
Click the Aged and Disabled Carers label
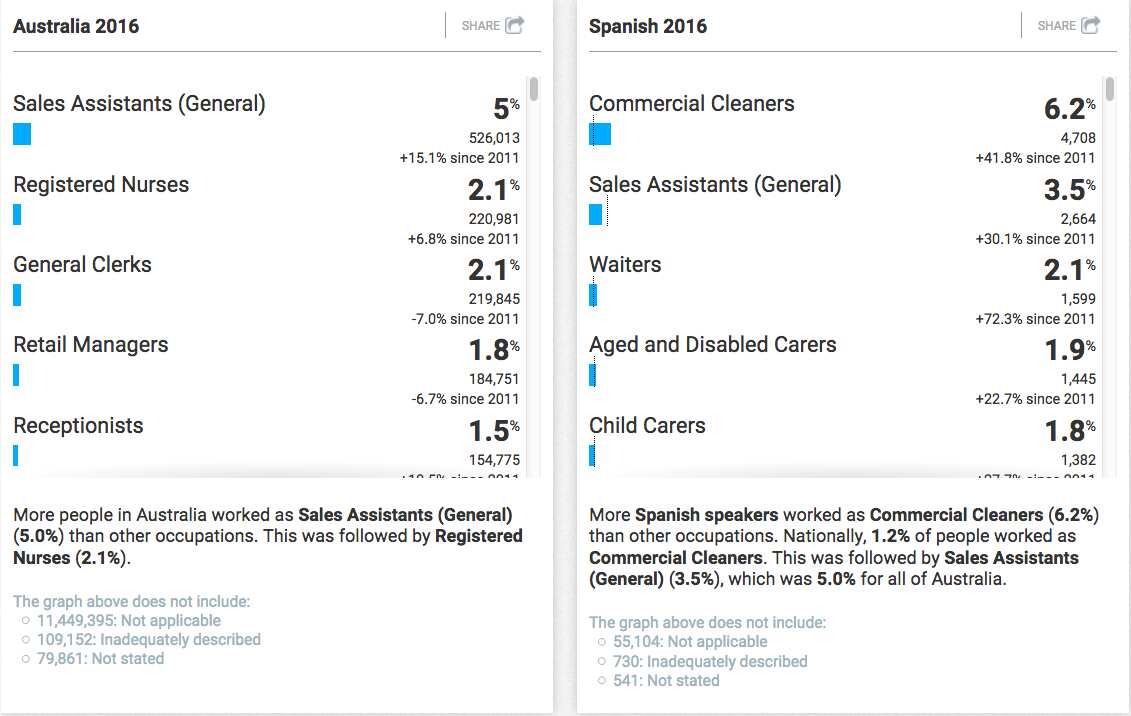(713, 345)
